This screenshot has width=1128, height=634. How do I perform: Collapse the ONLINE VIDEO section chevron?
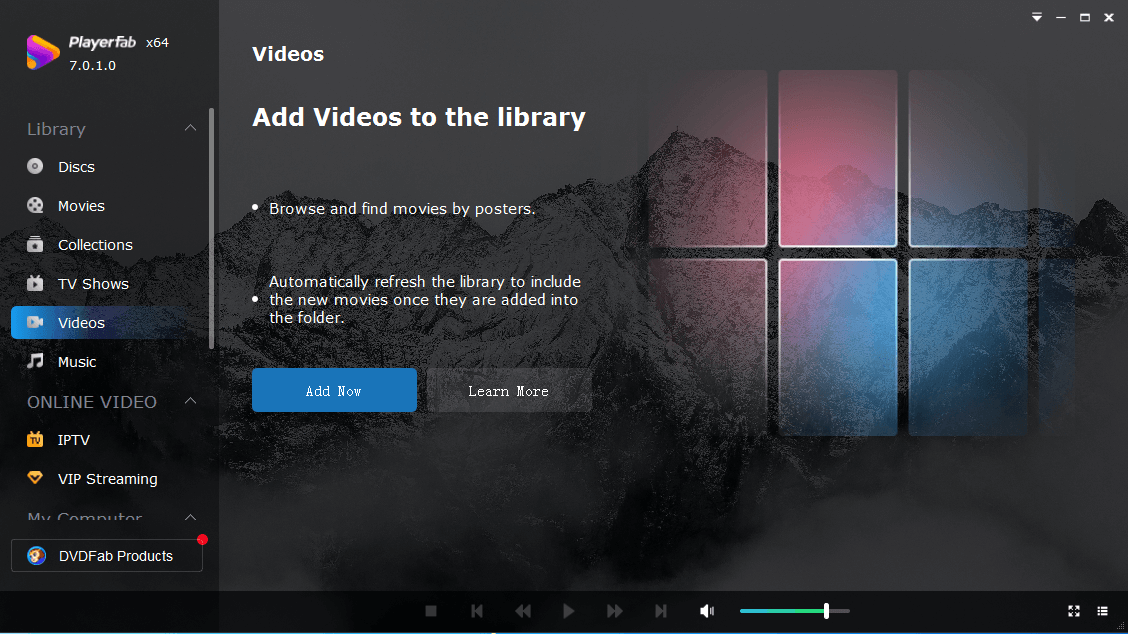click(x=190, y=401)
